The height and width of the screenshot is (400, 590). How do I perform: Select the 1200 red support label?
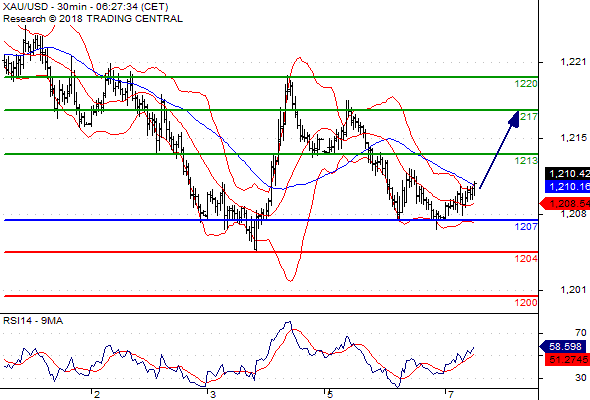click(x=526, y=303)
